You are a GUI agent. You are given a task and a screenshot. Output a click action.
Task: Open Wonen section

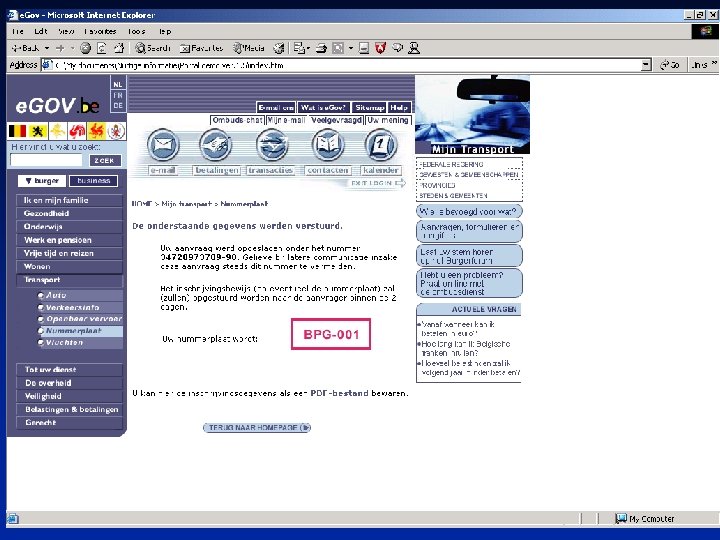[69, 267]
